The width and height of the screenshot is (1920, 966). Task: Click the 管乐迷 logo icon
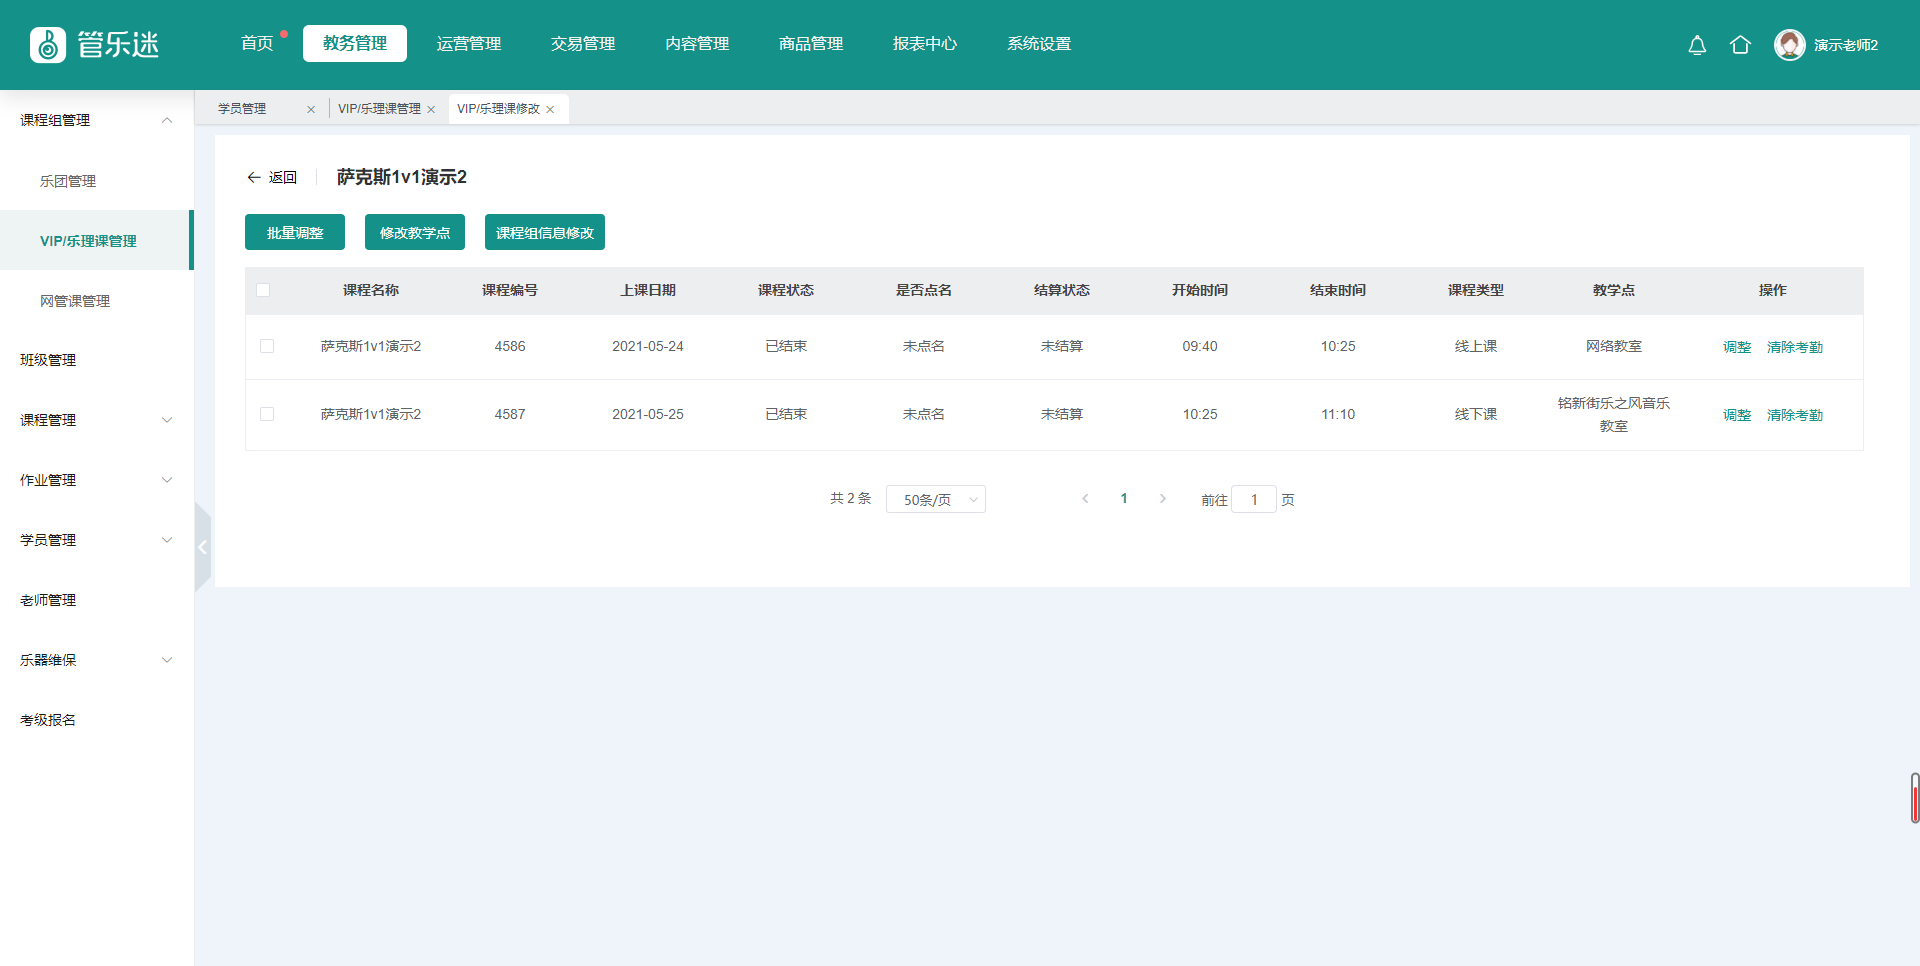pos(48,45)
